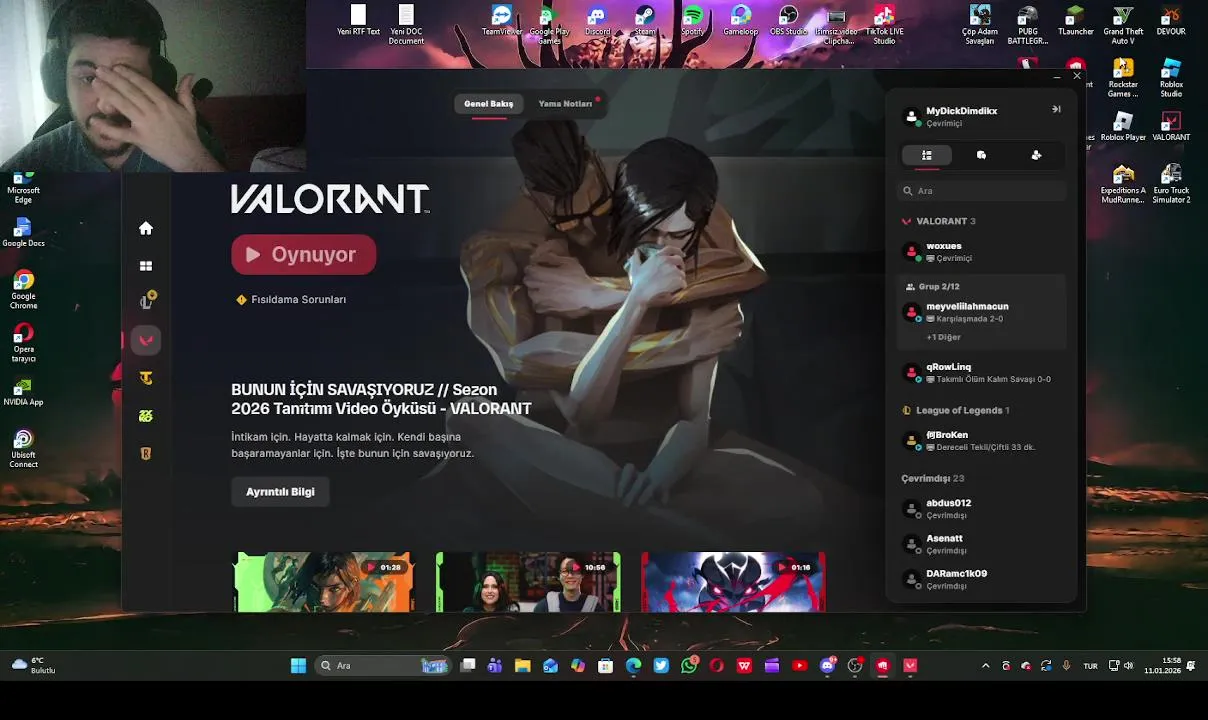Open Google Chrome desktop shortcut
The image size is (1208, 720).
23,290
